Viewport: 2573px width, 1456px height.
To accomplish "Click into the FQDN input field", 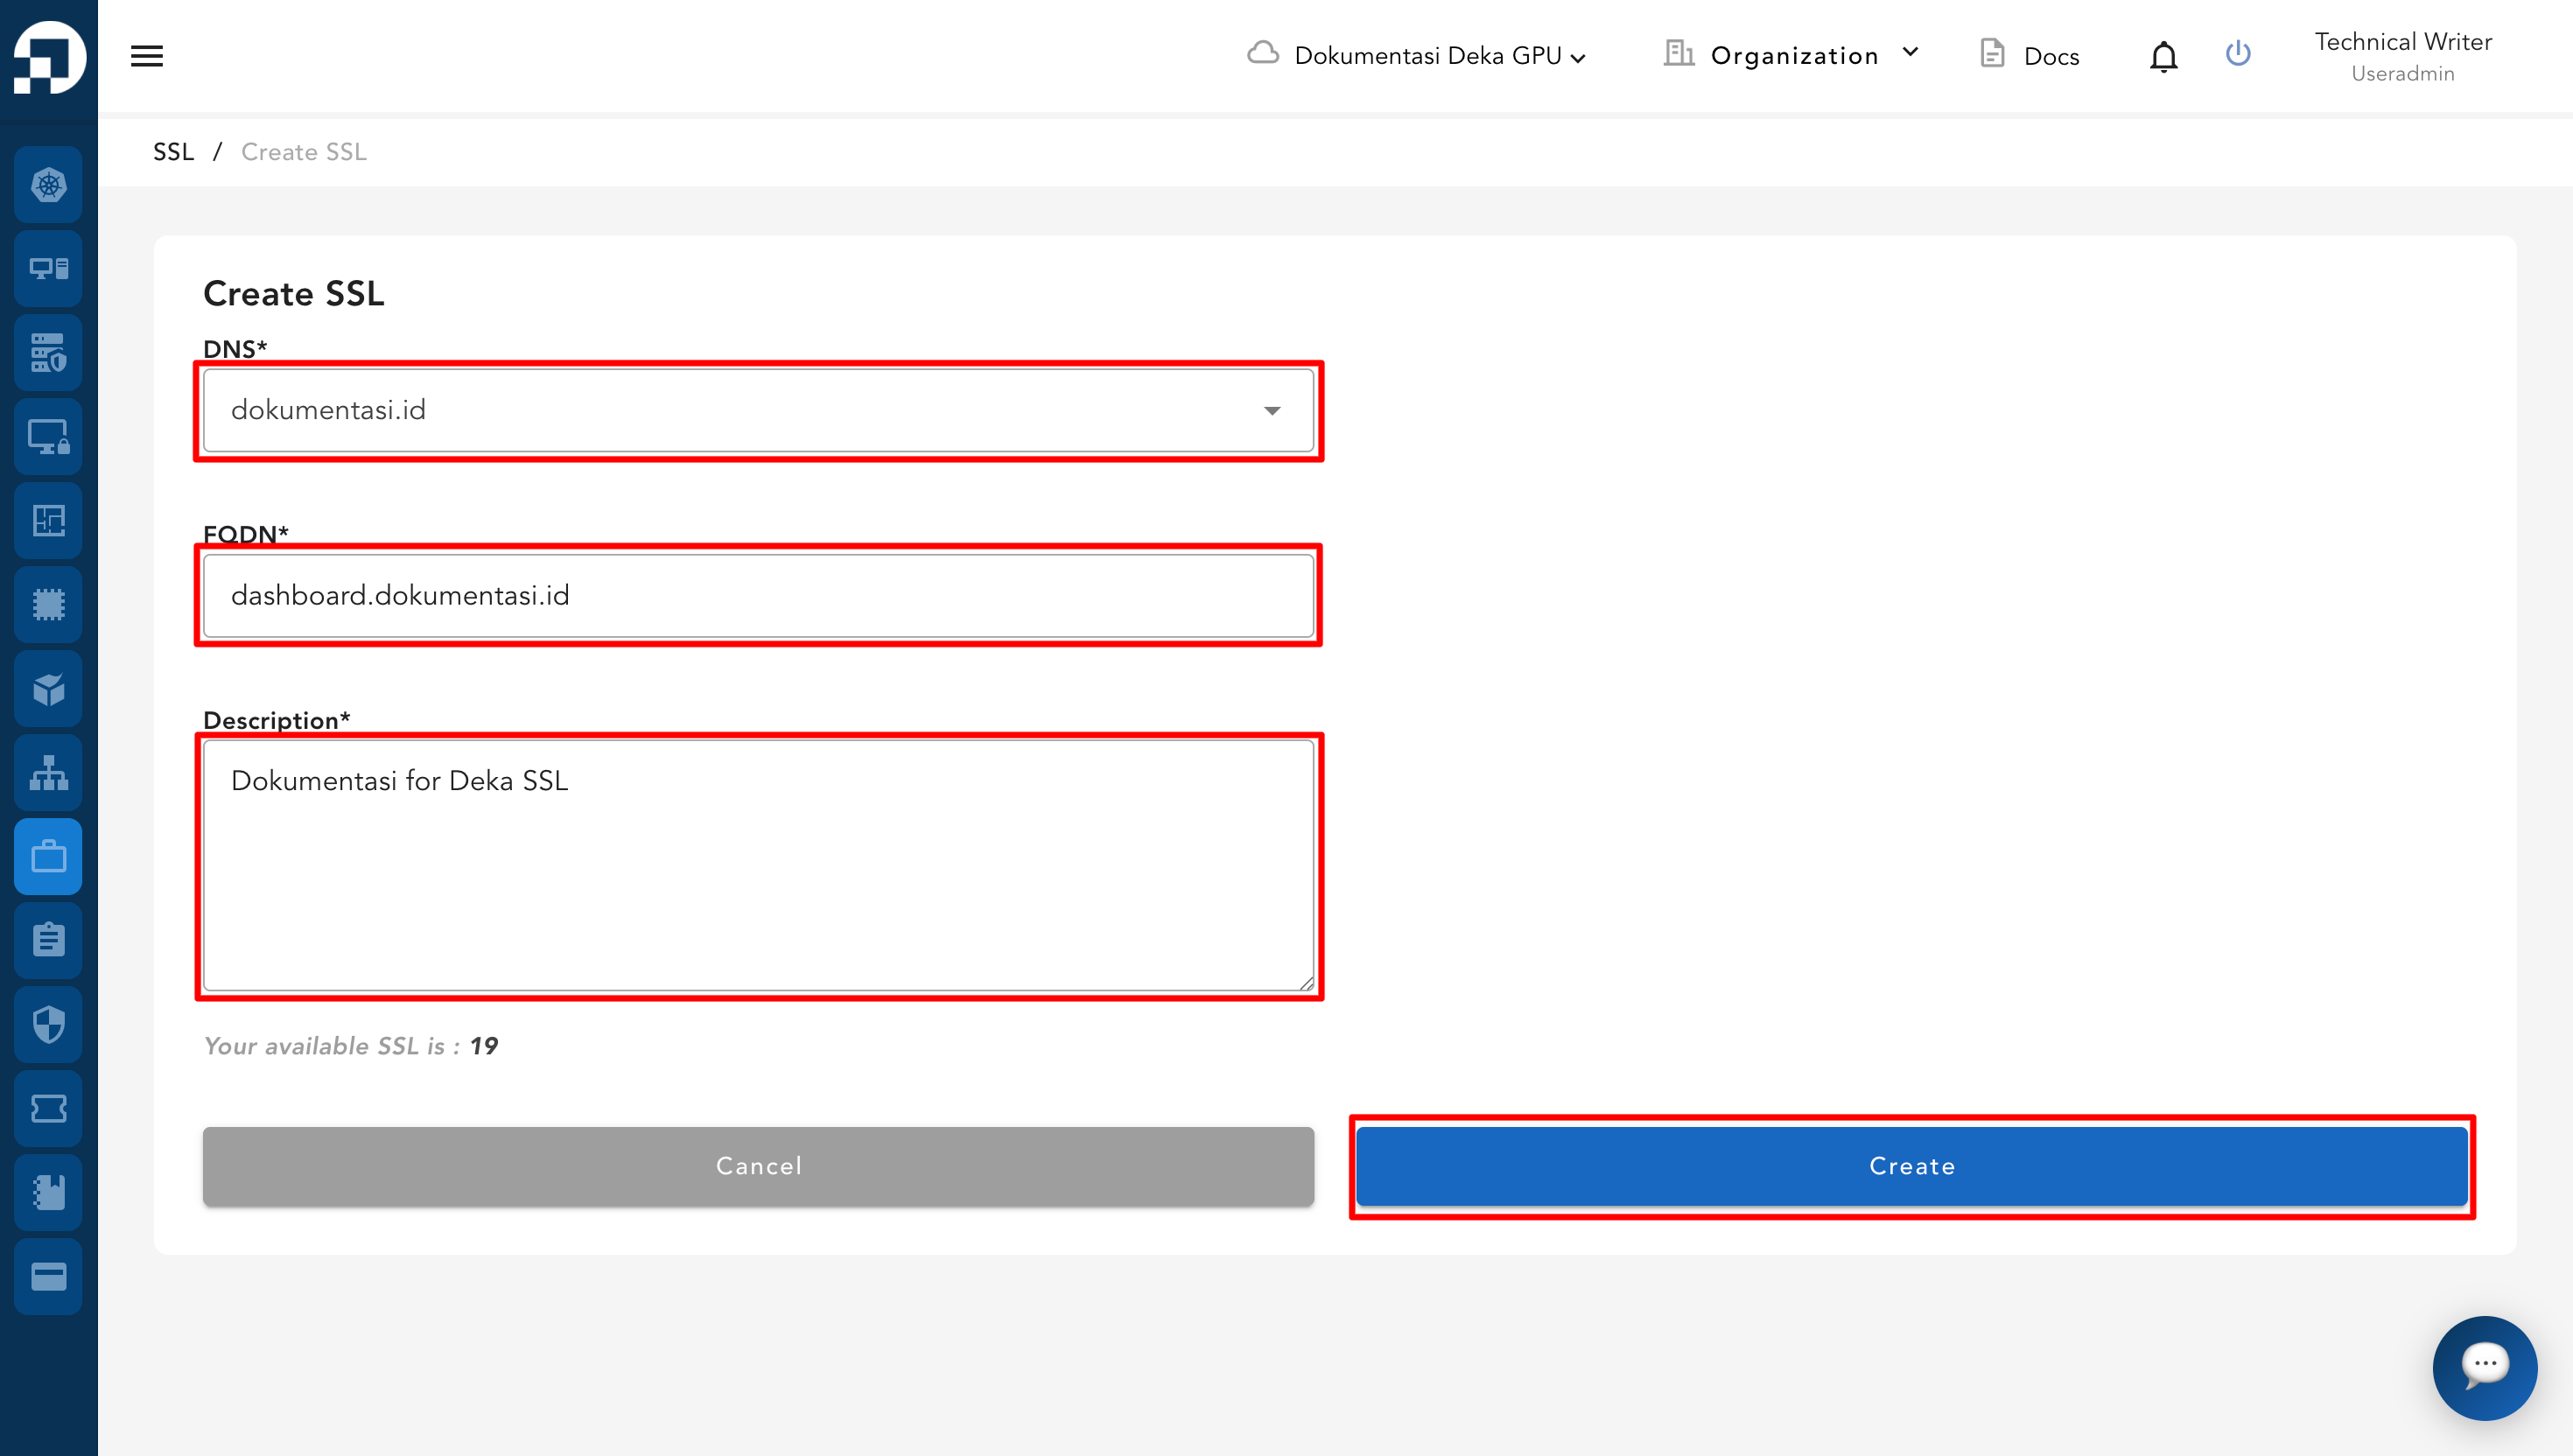I will [758, 596].
